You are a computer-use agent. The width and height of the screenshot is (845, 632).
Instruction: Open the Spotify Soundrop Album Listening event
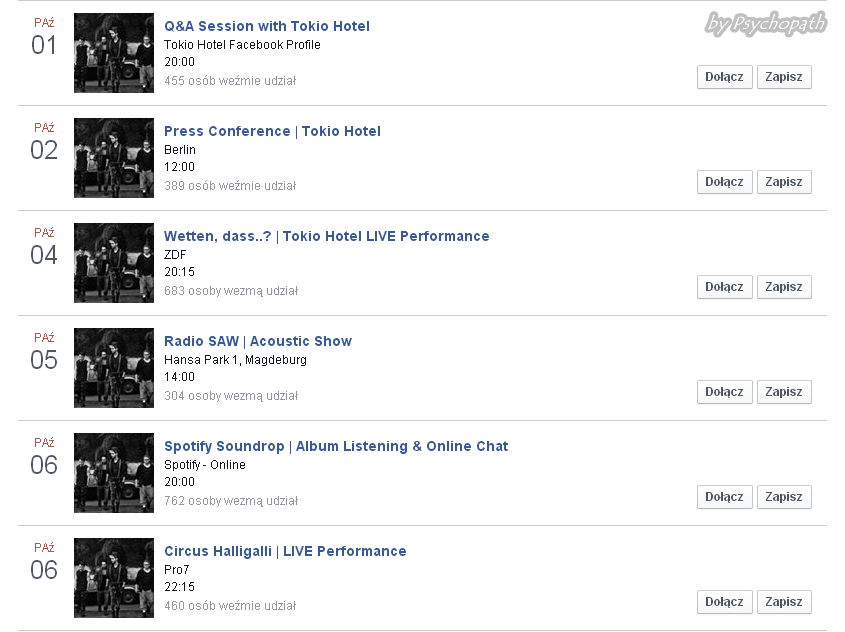[336, 447]
